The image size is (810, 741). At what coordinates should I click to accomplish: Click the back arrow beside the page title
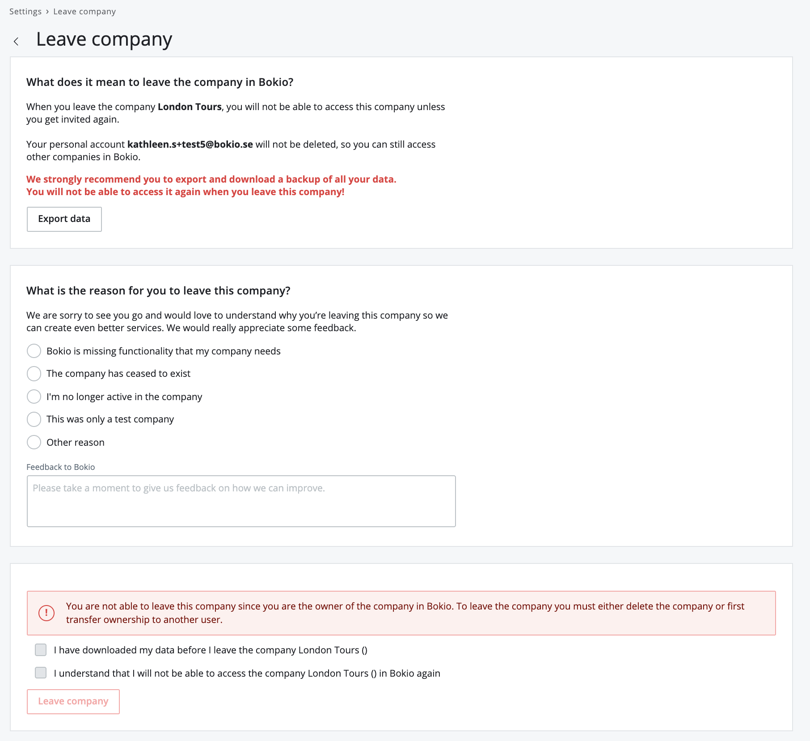pyautogui.click(x=16, y=41)
